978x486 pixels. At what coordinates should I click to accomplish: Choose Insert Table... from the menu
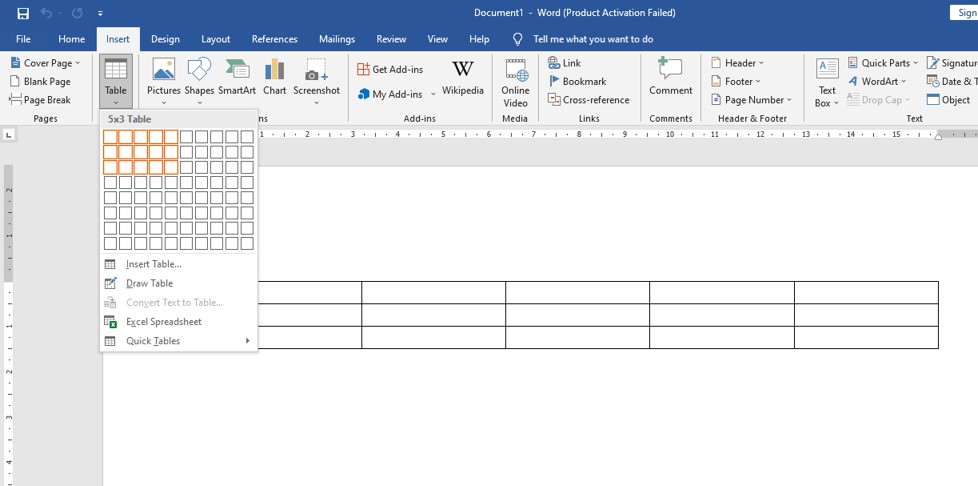[x=179, y=264]
